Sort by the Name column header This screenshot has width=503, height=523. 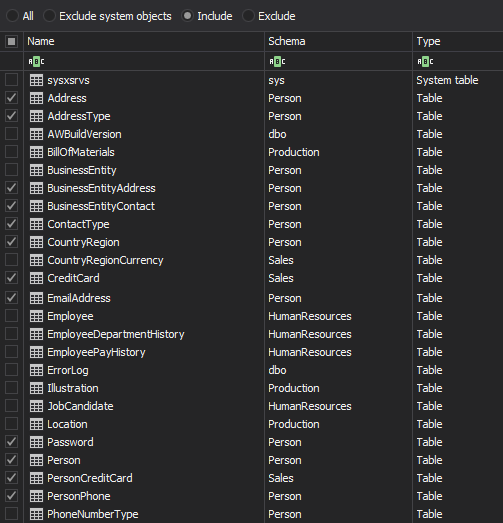(144, 41)
